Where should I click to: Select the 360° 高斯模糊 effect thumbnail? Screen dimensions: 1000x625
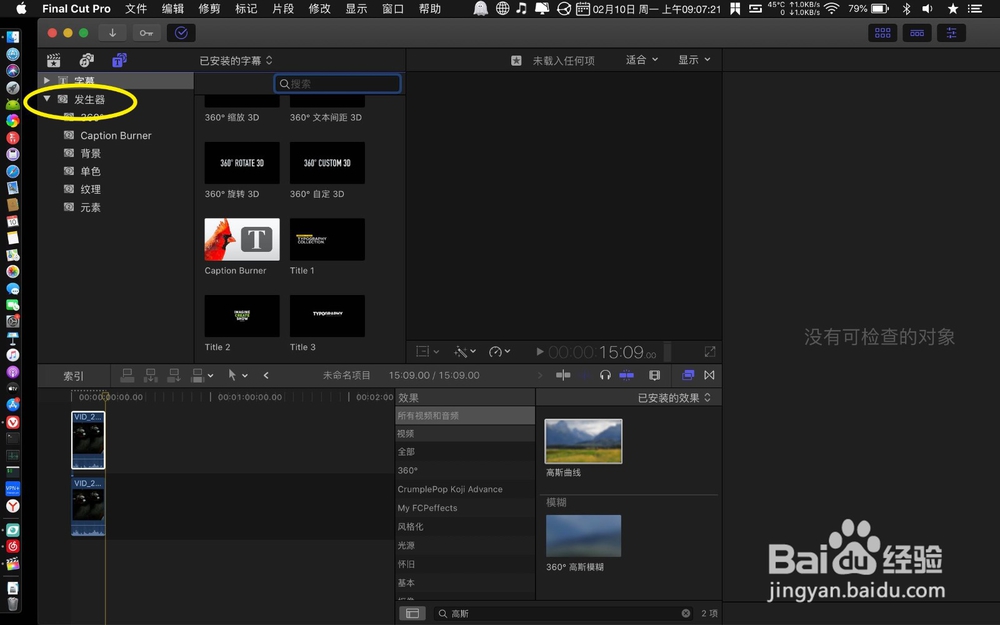point(584,536)
